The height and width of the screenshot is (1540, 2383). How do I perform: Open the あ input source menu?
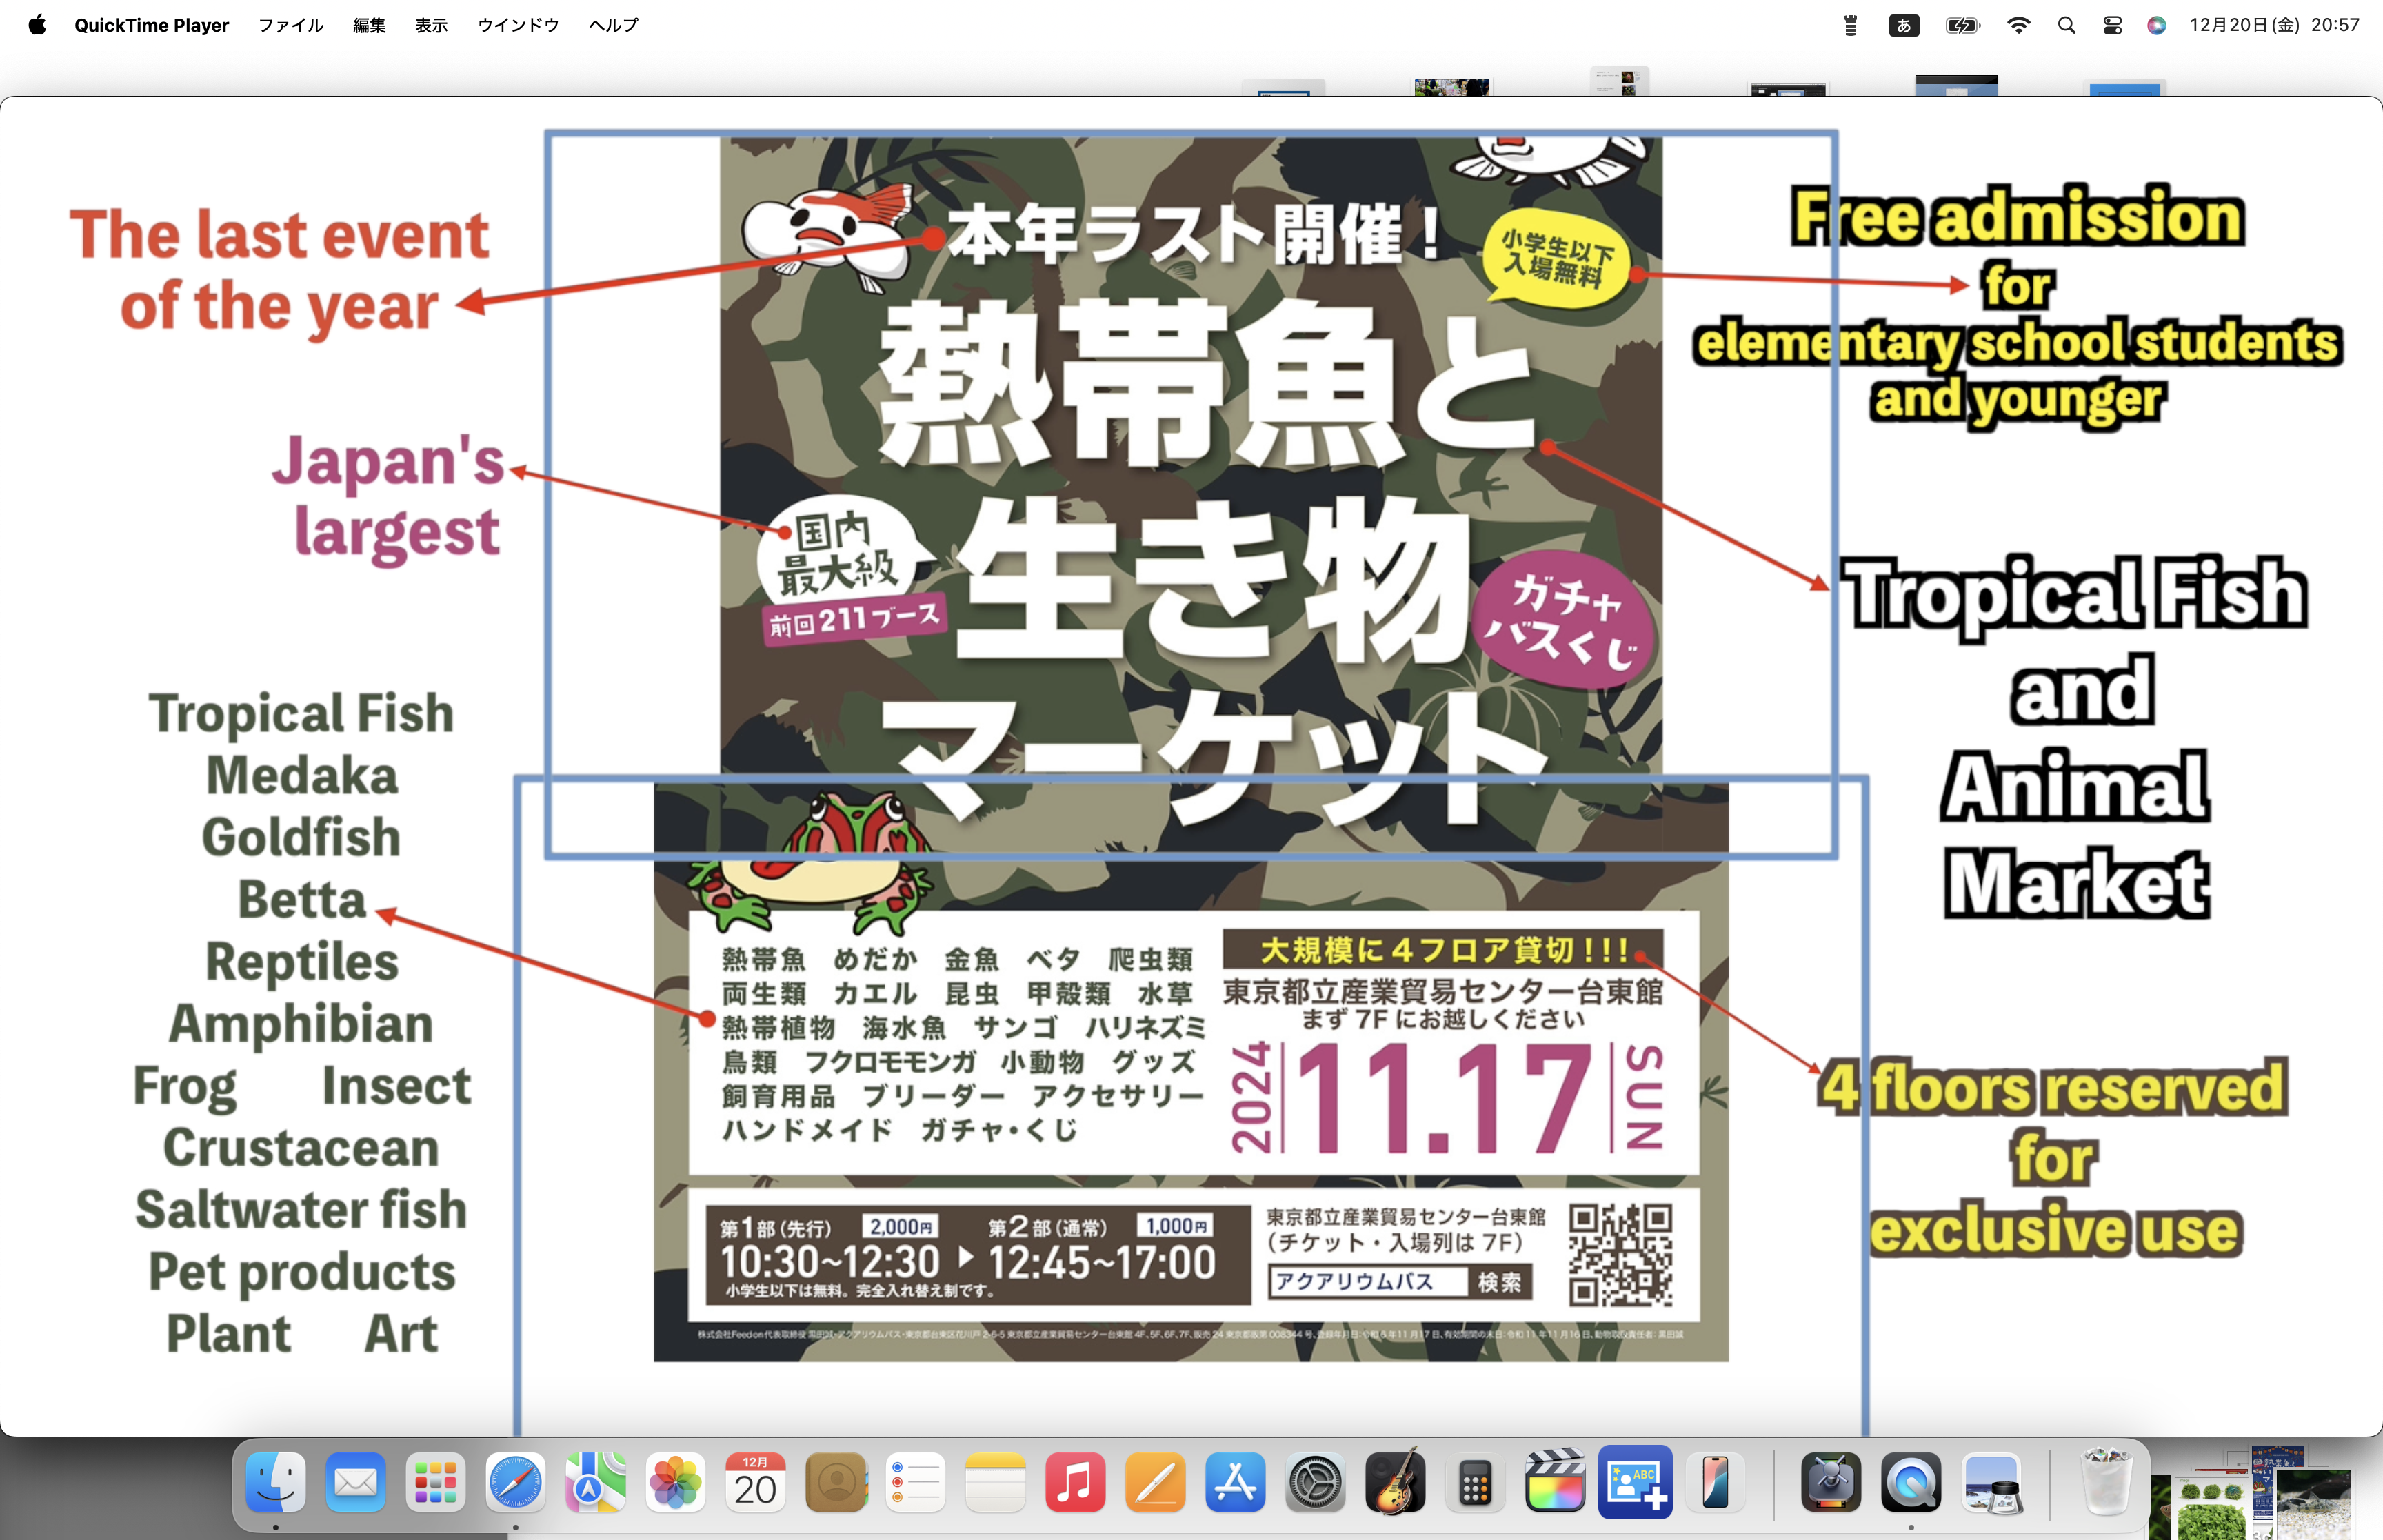point(1904,24)
